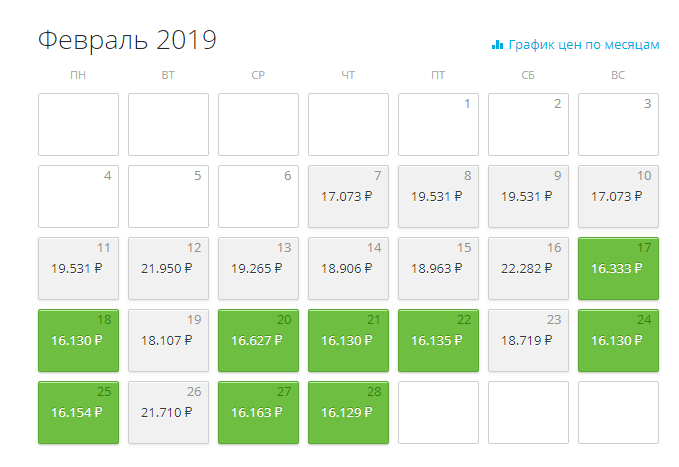679x467 pixels.
Task: Choose February 20 priced 16.627 ₽
Action: (x=259, y=340)
